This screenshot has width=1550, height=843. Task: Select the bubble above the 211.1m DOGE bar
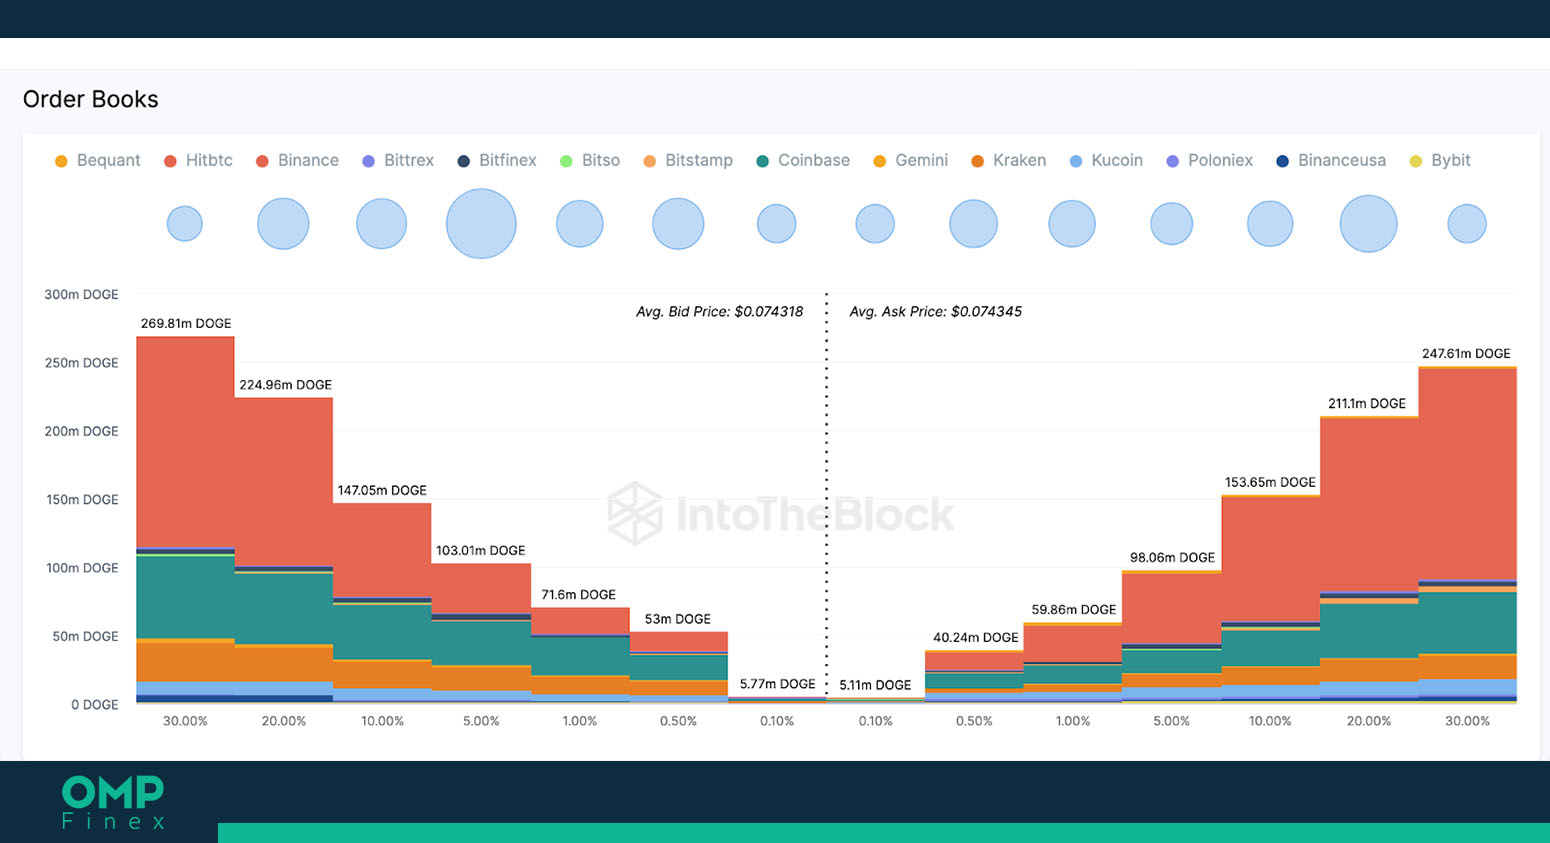point(1369,223)
